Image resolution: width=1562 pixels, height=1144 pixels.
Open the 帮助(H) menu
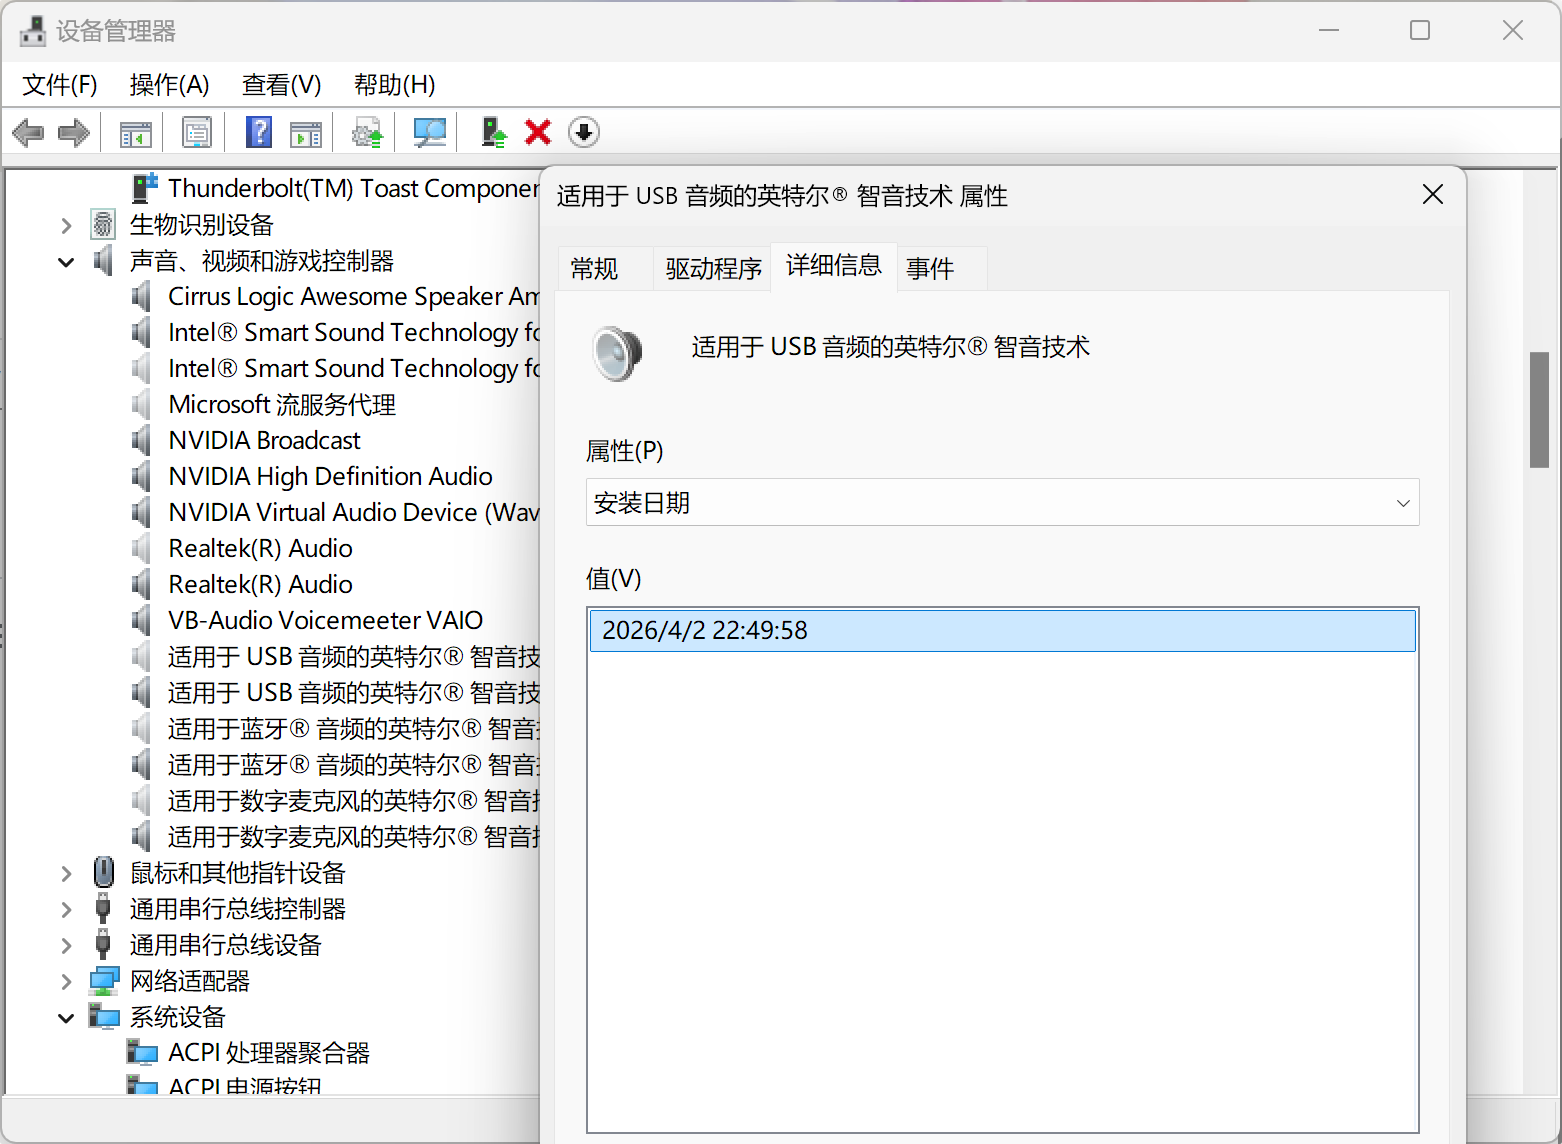coord(394,85)
